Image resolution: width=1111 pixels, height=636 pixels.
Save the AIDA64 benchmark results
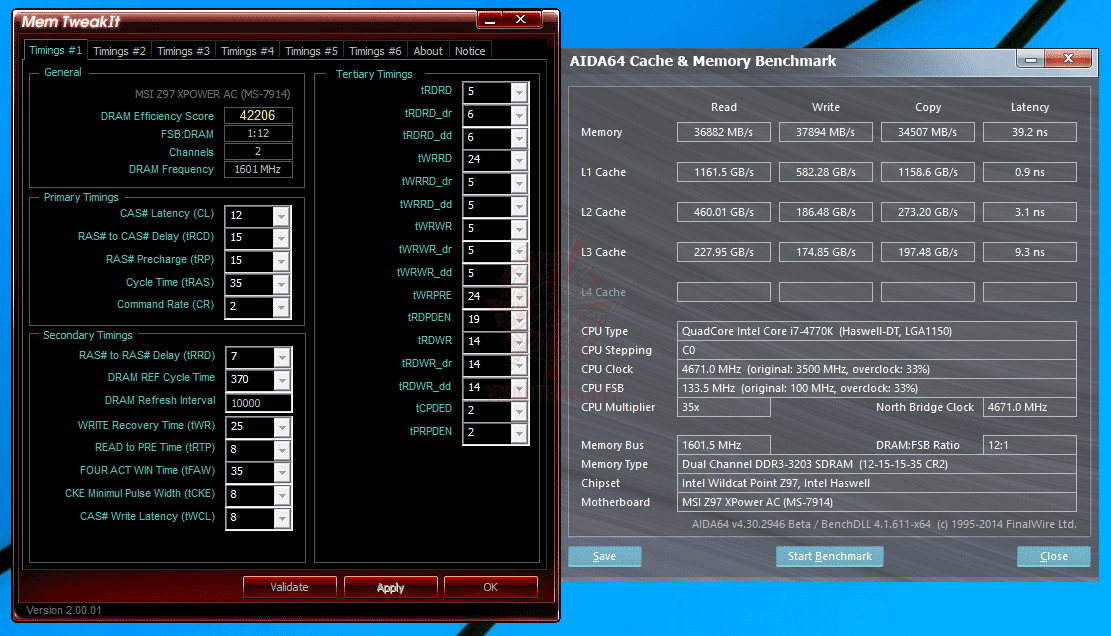(x=604, y=557)
